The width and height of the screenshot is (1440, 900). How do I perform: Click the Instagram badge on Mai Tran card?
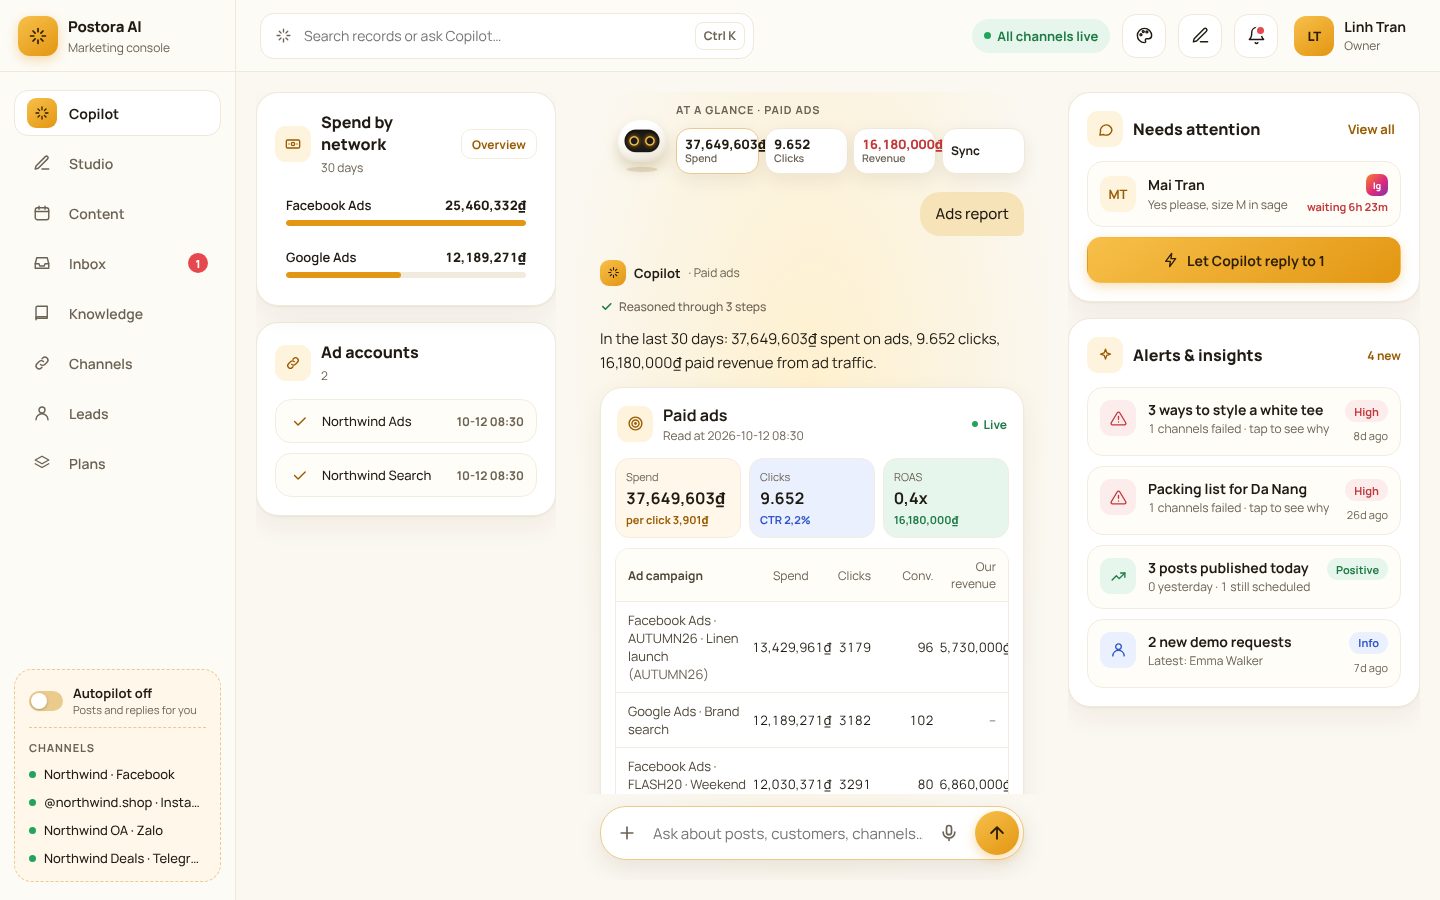(x=1377, y=185)
